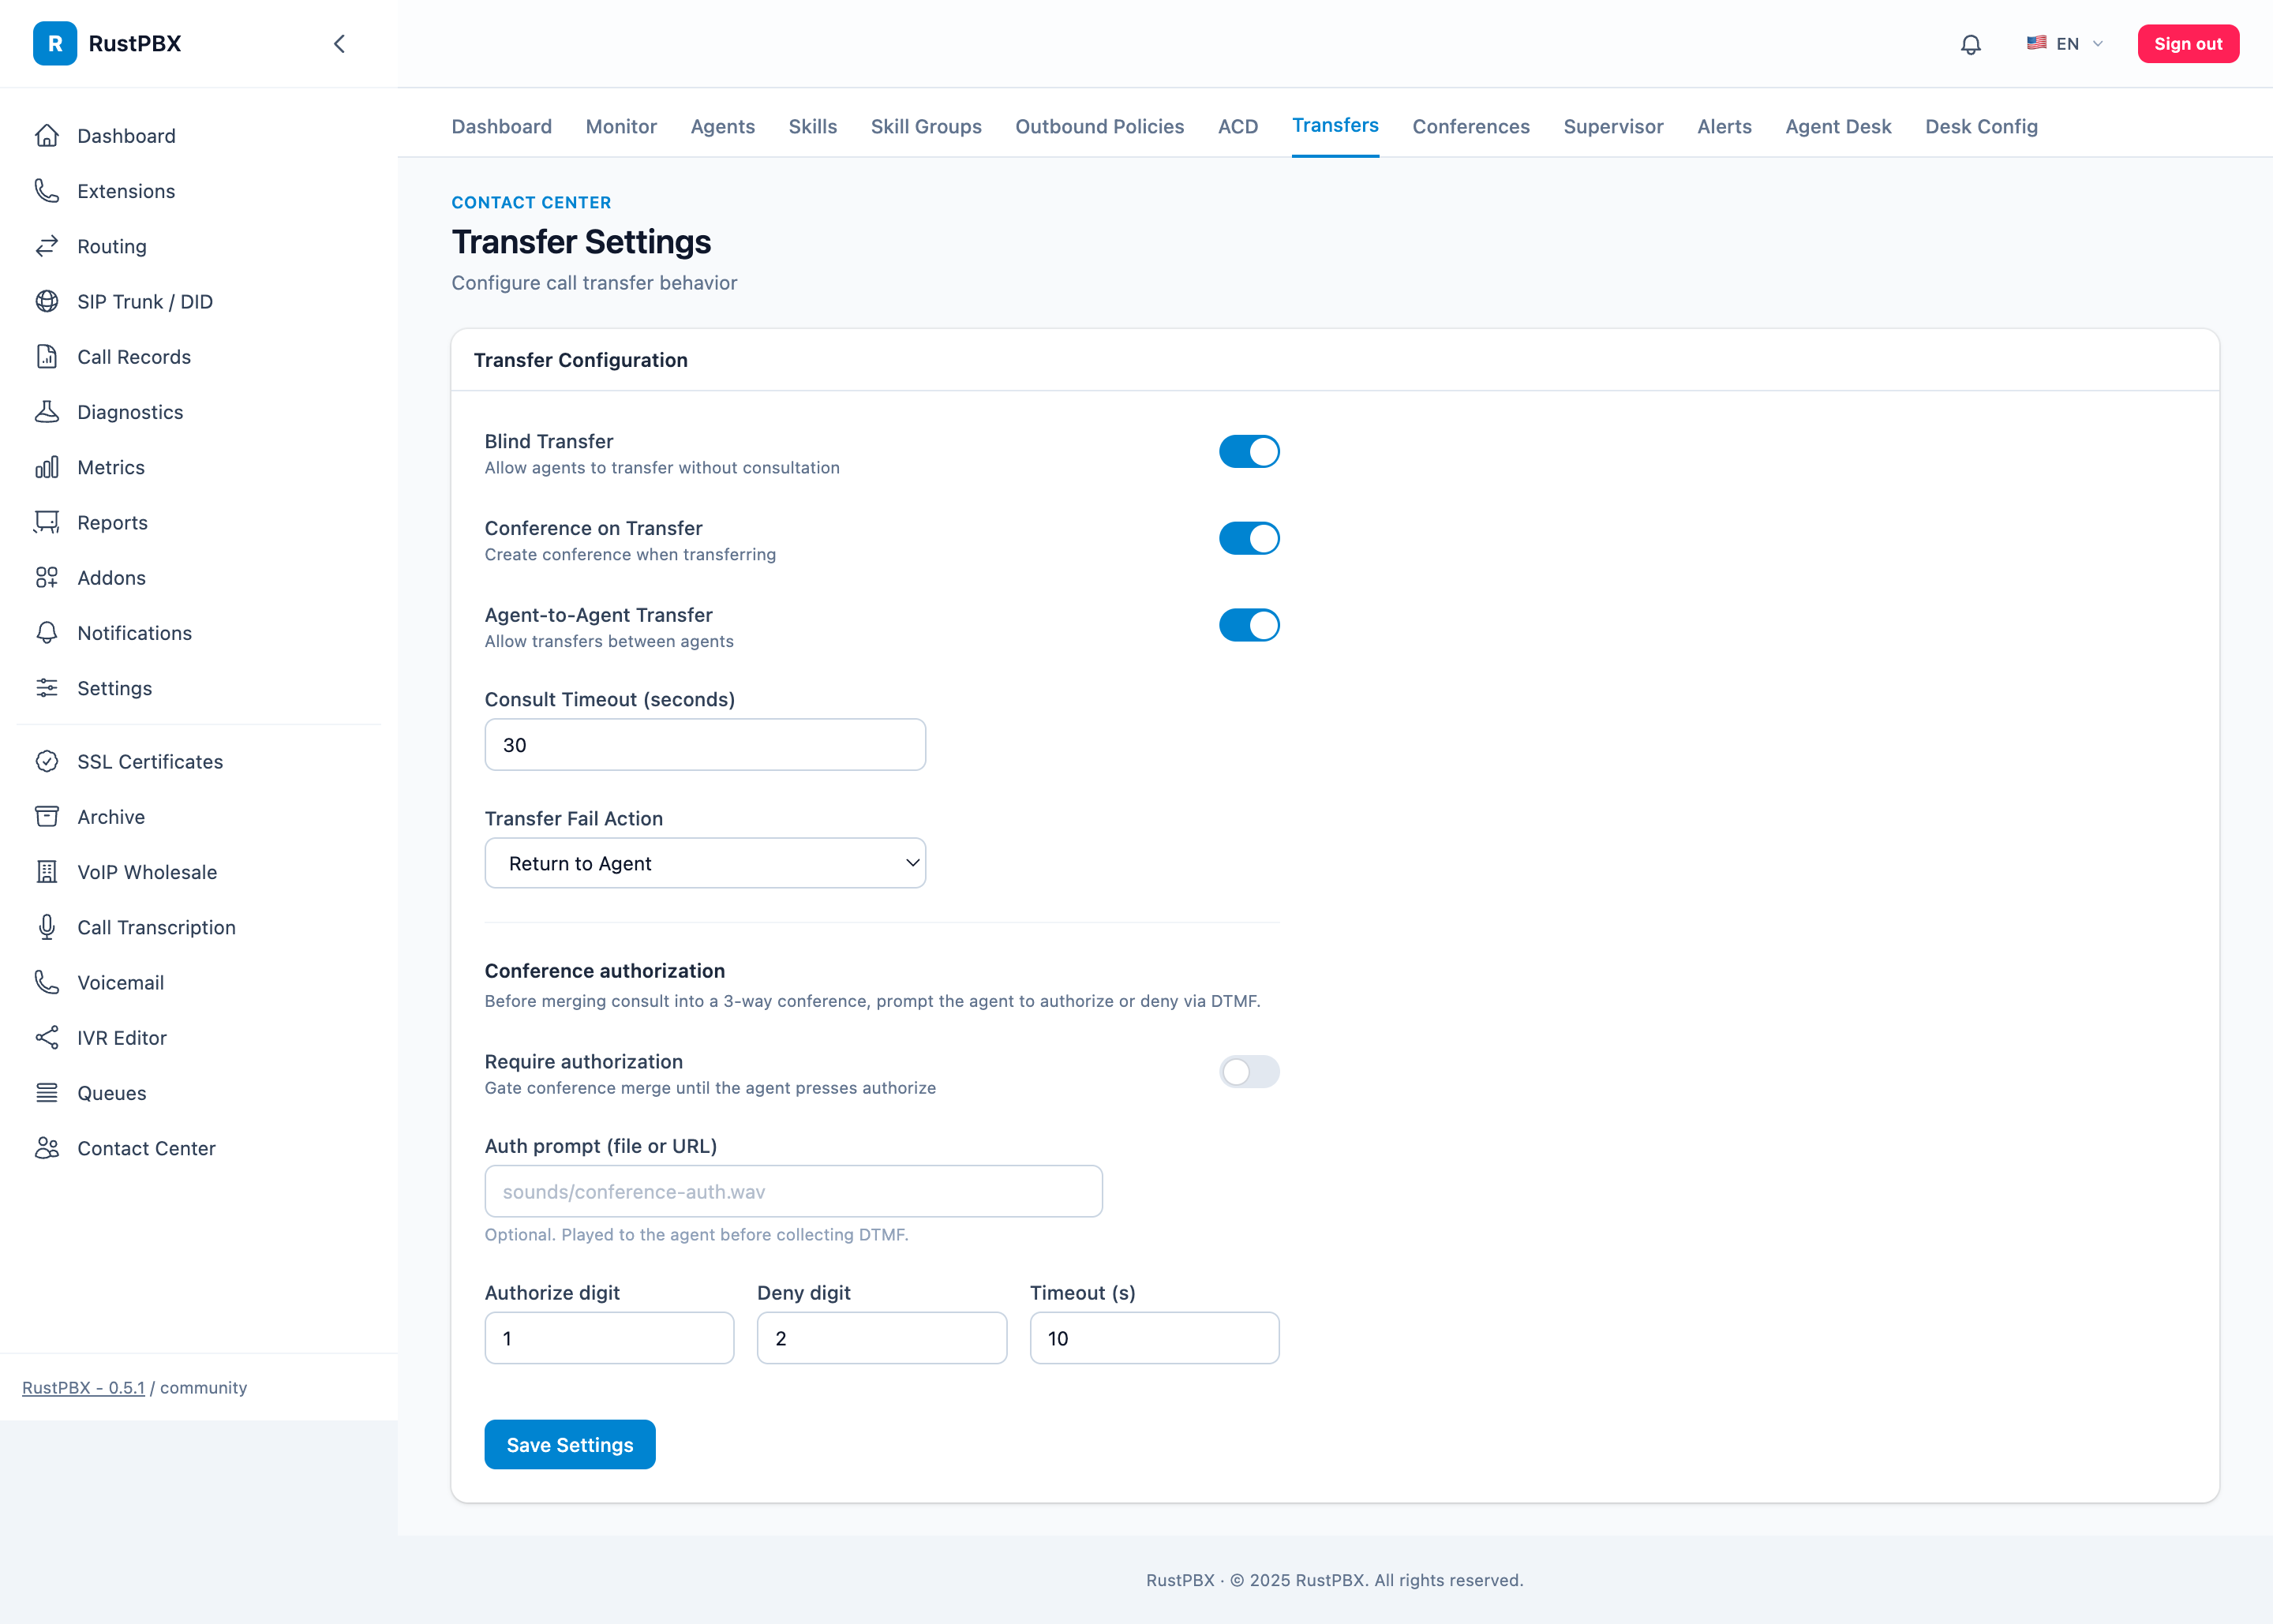Switch to the Agent Desk tab
2273x1624 pixels.
[x=1838, y=126]
